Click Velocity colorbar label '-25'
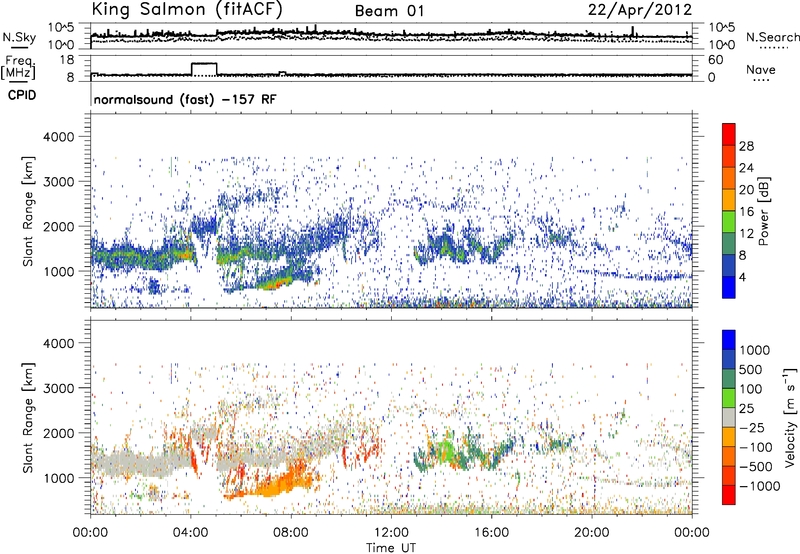800x554 pixels. [755, 427]
